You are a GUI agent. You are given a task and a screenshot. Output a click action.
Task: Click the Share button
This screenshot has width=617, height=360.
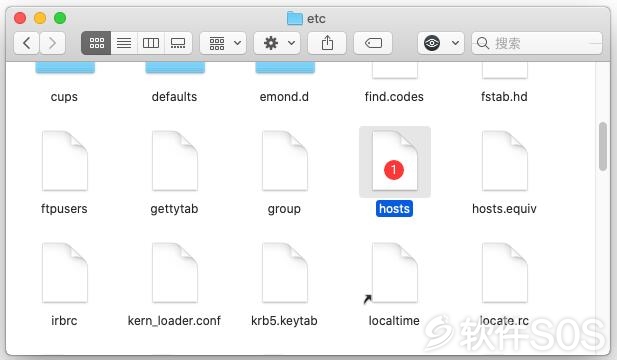[x=327, y=43]
